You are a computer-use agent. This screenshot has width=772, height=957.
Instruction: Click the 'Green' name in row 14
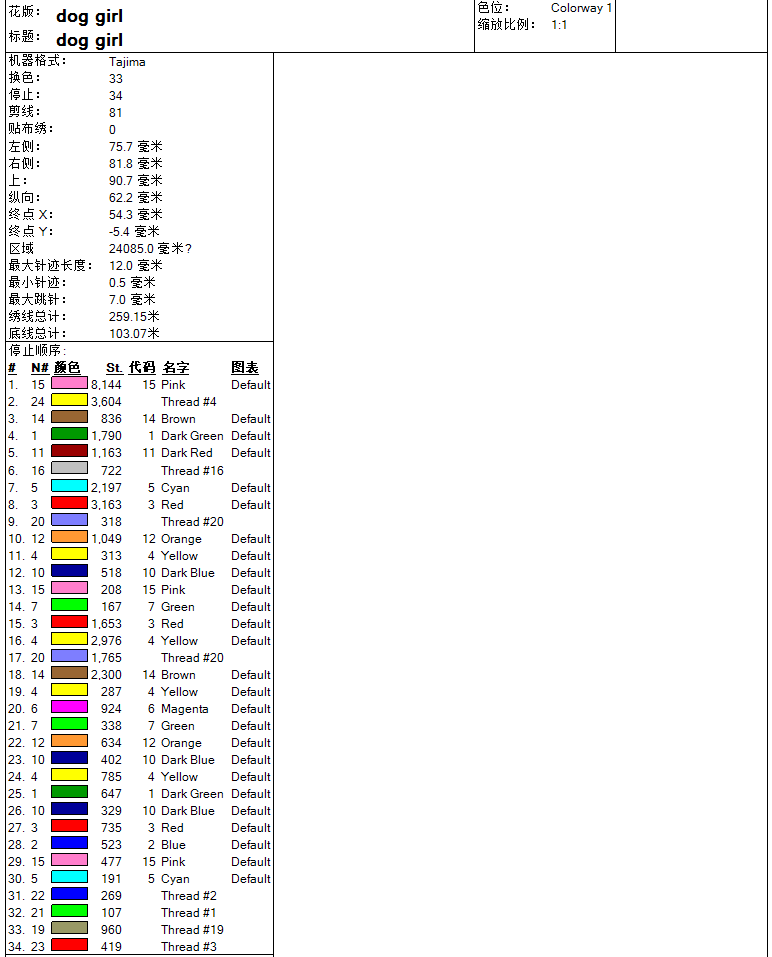pos(178,607)
